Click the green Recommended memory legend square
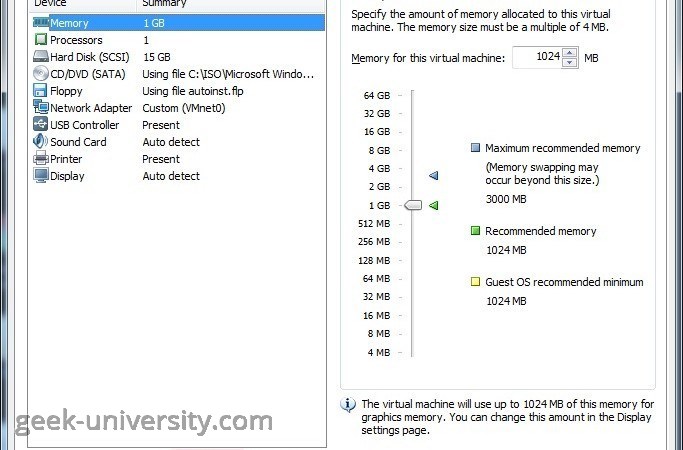 coord(475,230)
